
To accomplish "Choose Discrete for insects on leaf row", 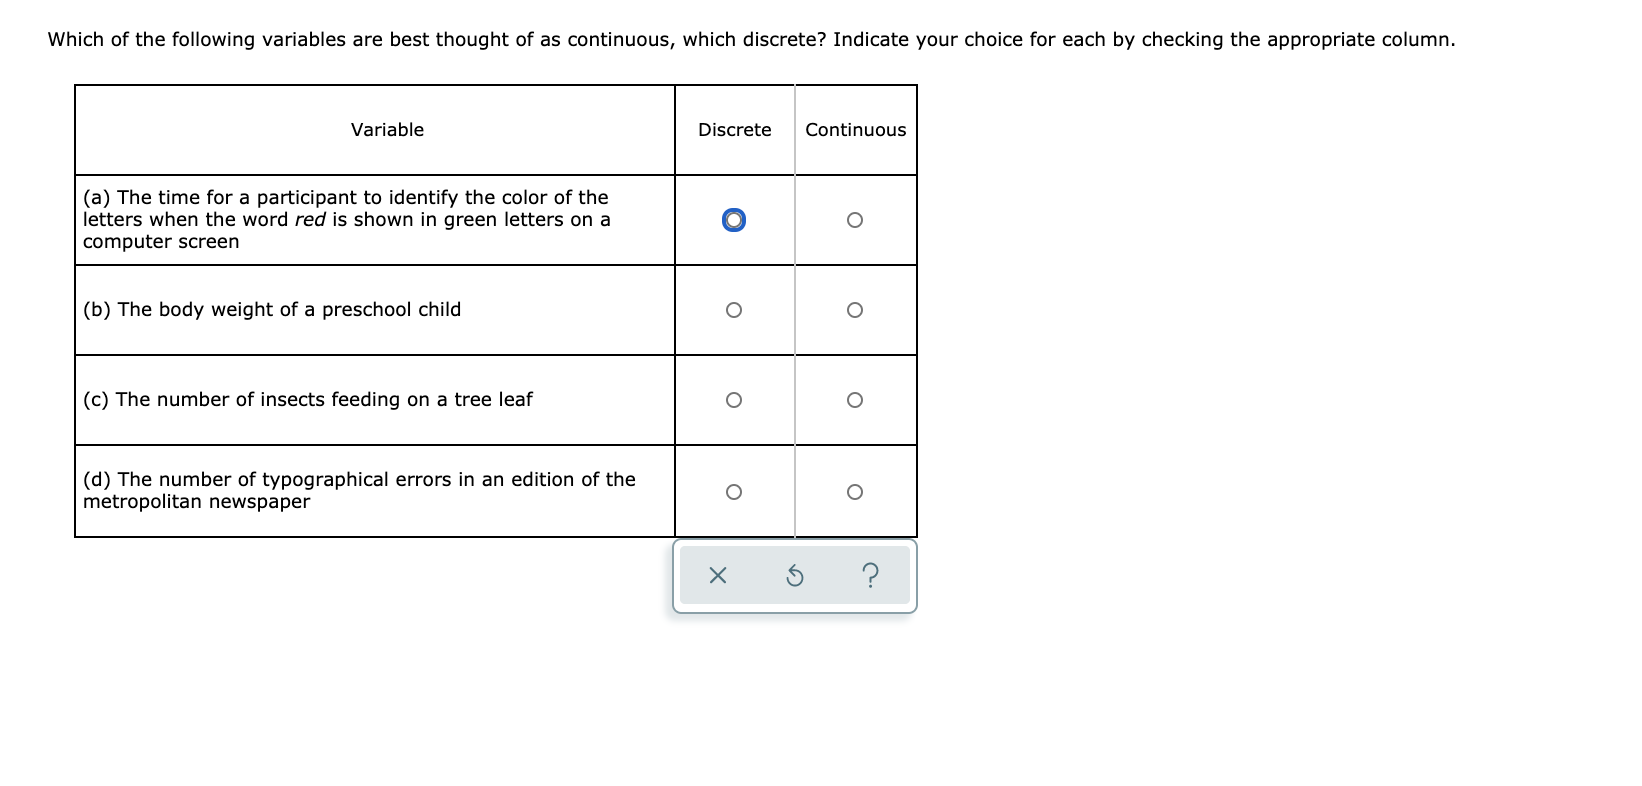I will (734, 400).
